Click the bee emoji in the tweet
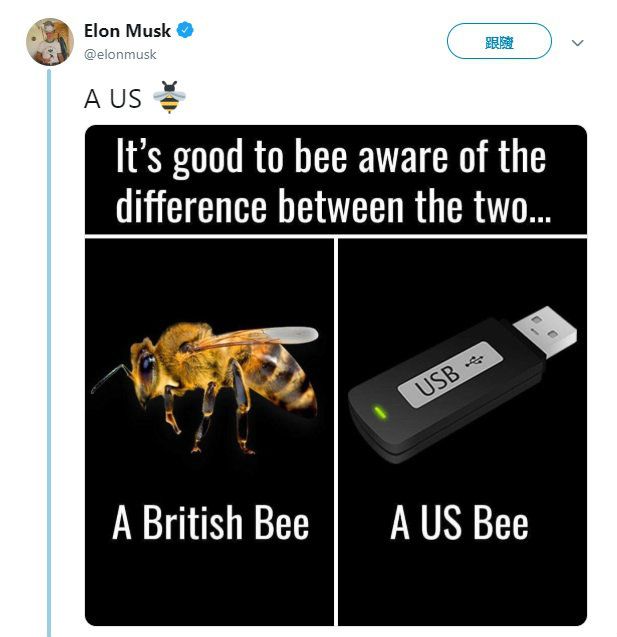This screenshot has width=617, height=637. tap(169, 97)
